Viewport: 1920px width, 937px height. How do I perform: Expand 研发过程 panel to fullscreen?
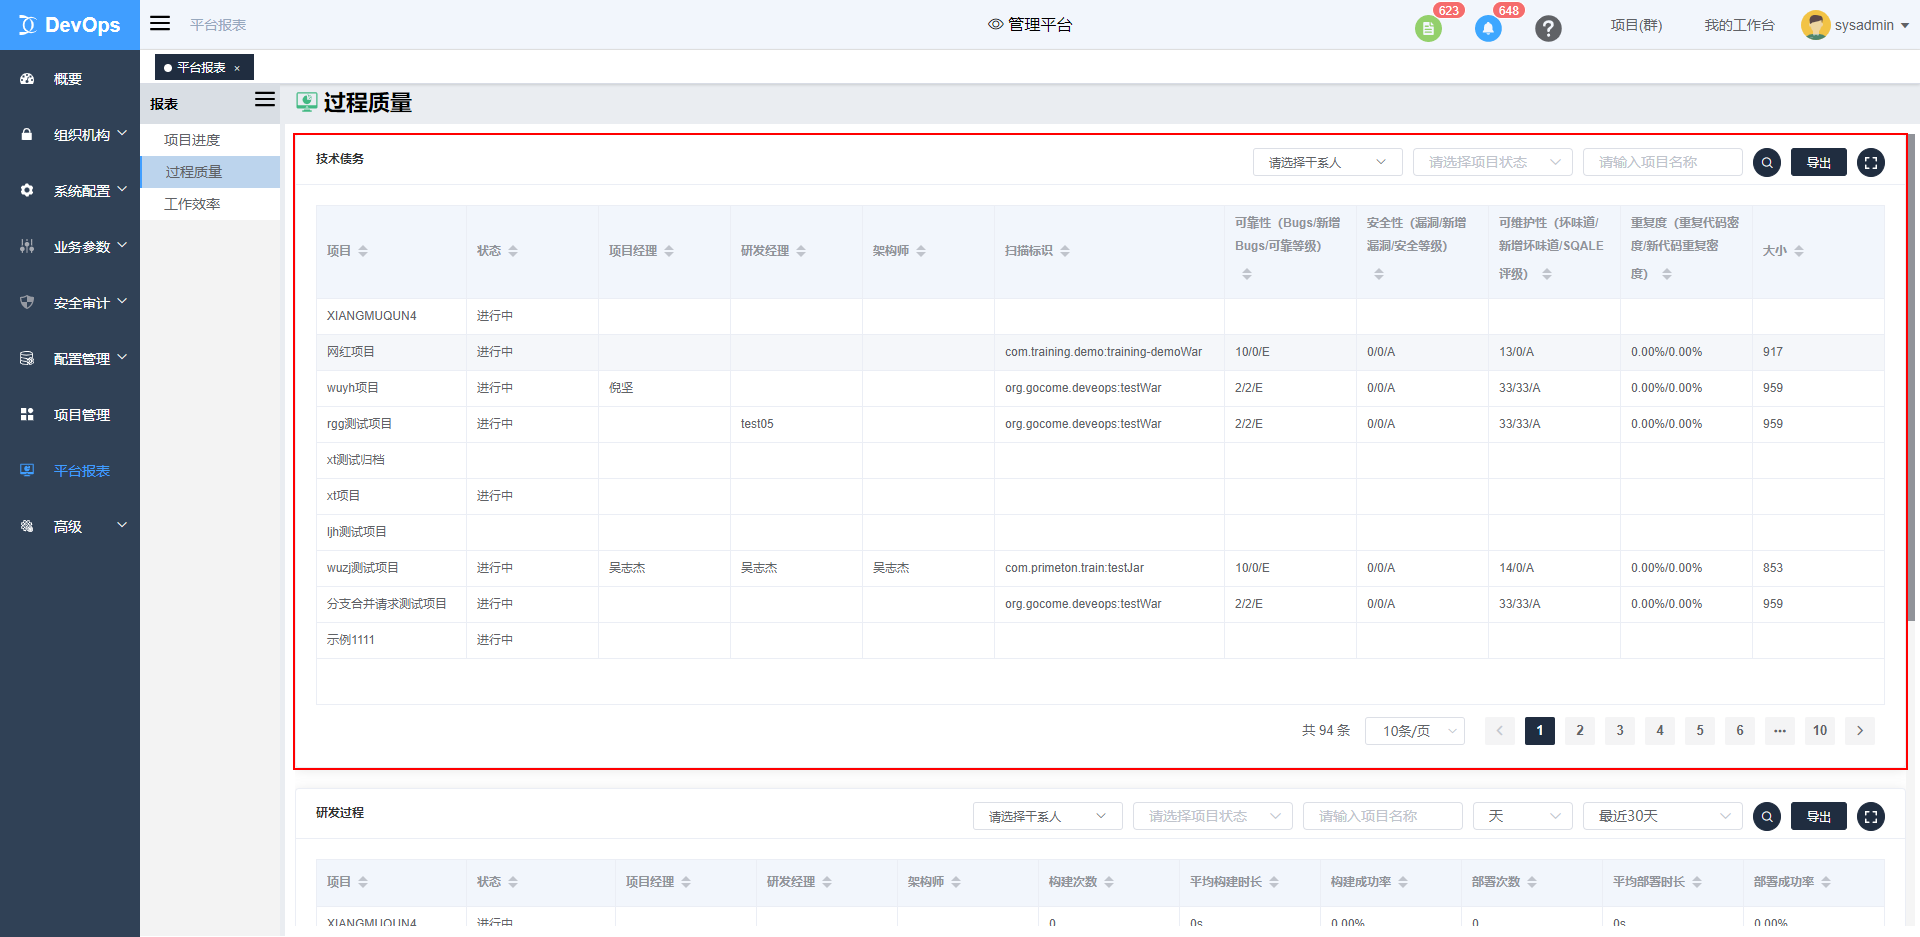pyautogui.click(x=1871, y=817)
